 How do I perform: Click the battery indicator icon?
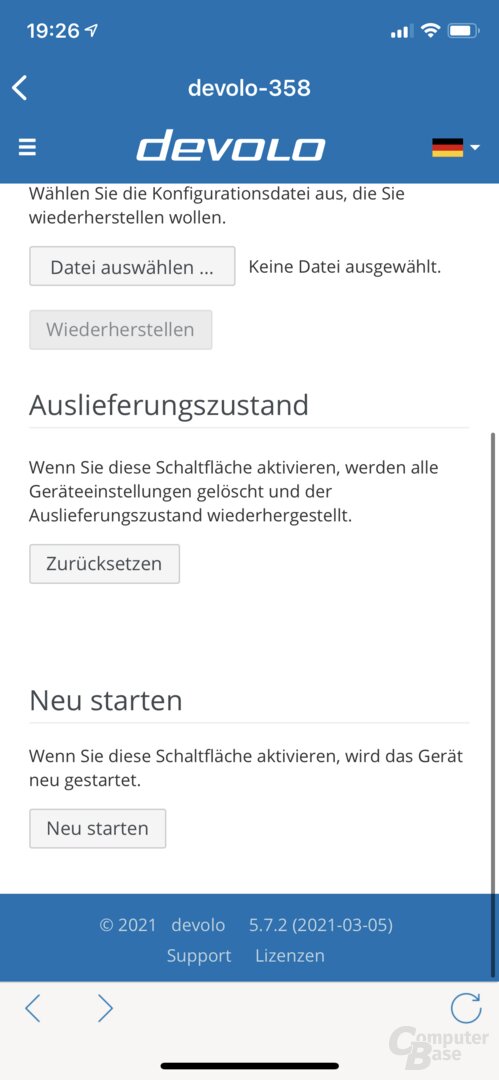click(x=463, y=30)
